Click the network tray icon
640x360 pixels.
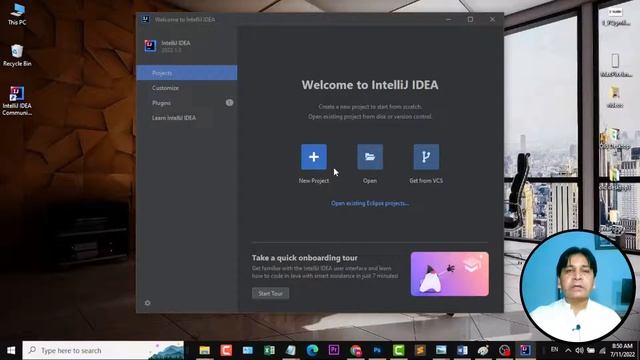click(602, 350)
